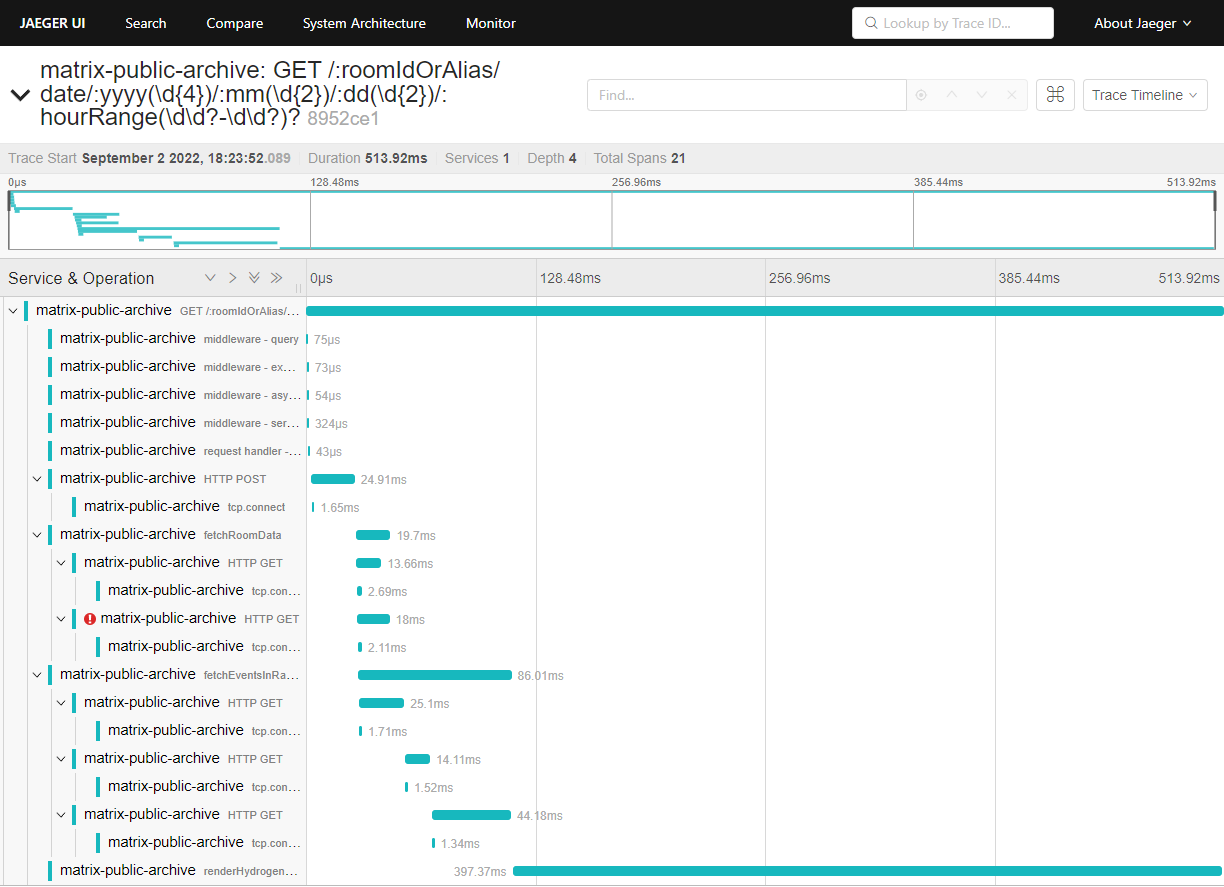Collapse HTTP GET 25.1ms span chevron
Viewport: 1224px width, 887px height.
61,703
